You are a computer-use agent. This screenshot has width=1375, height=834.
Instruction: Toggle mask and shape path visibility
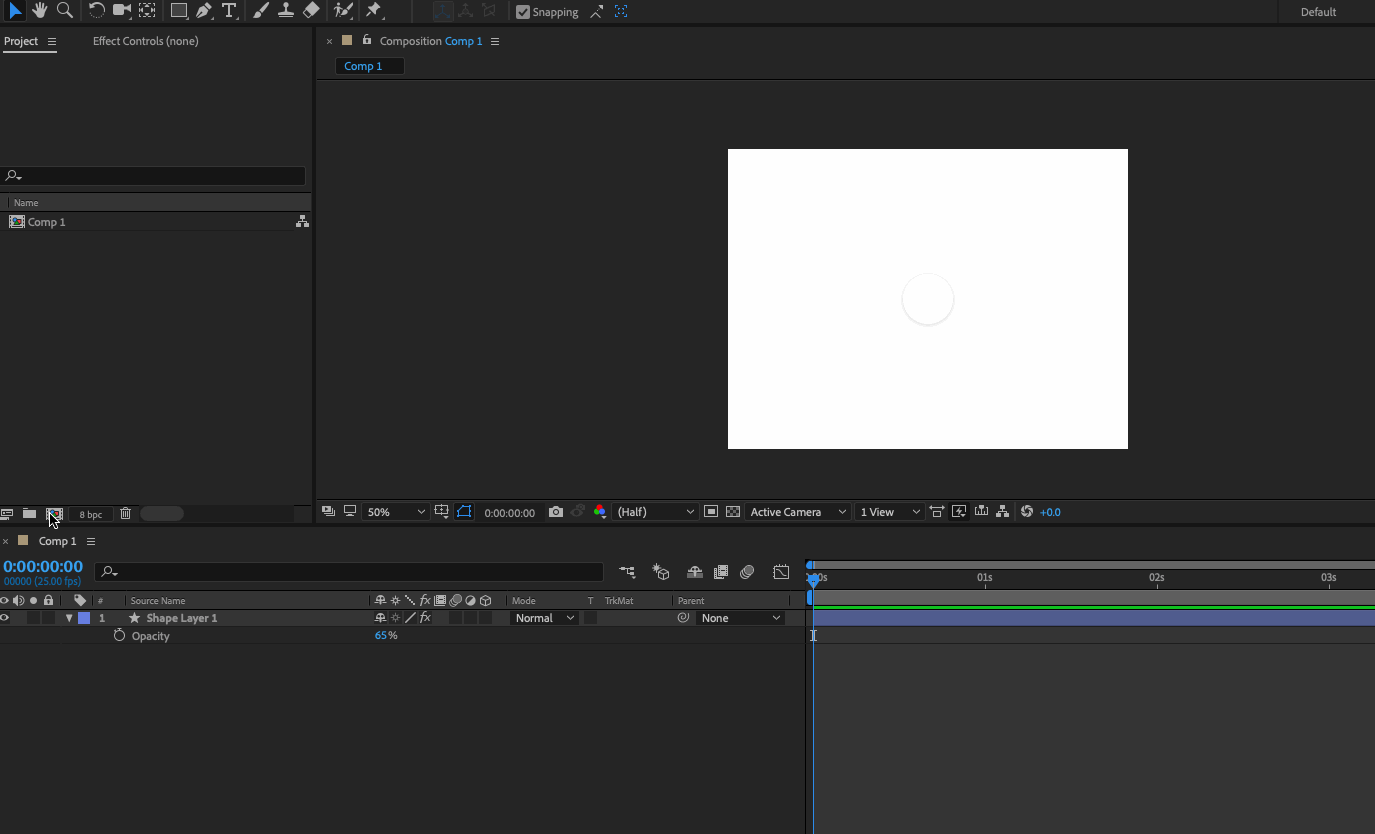[x=464, y=512]
